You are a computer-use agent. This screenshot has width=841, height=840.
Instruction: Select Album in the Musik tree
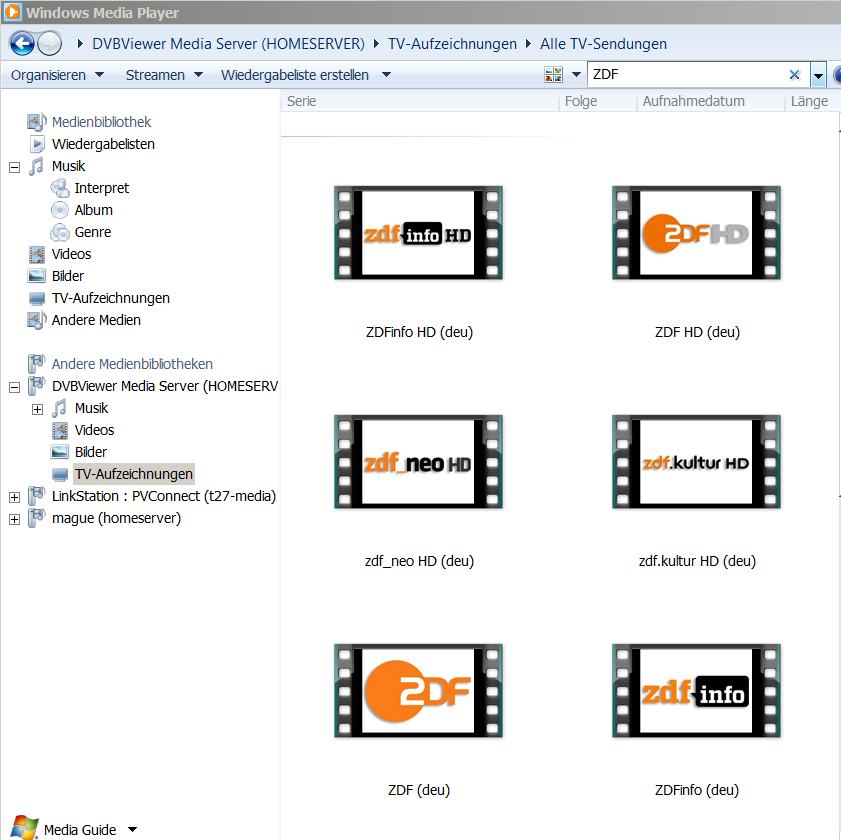(x=93, y=210)
